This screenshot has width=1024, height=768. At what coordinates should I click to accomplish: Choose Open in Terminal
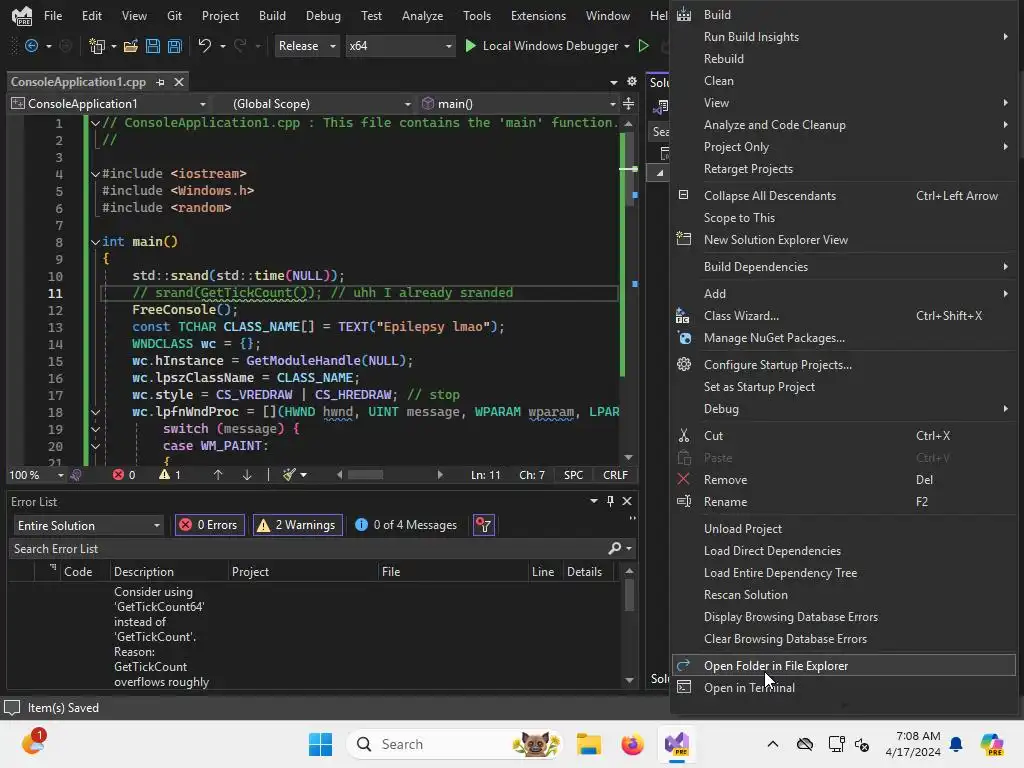(844, 688)
